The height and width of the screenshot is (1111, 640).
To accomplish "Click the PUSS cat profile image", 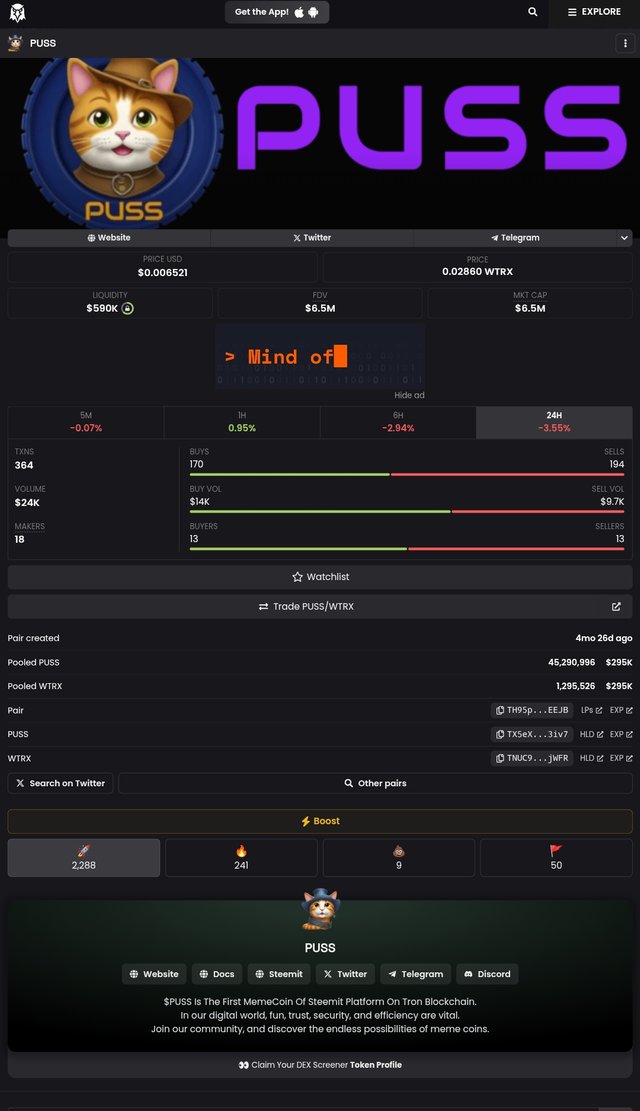I will [320, 910].
